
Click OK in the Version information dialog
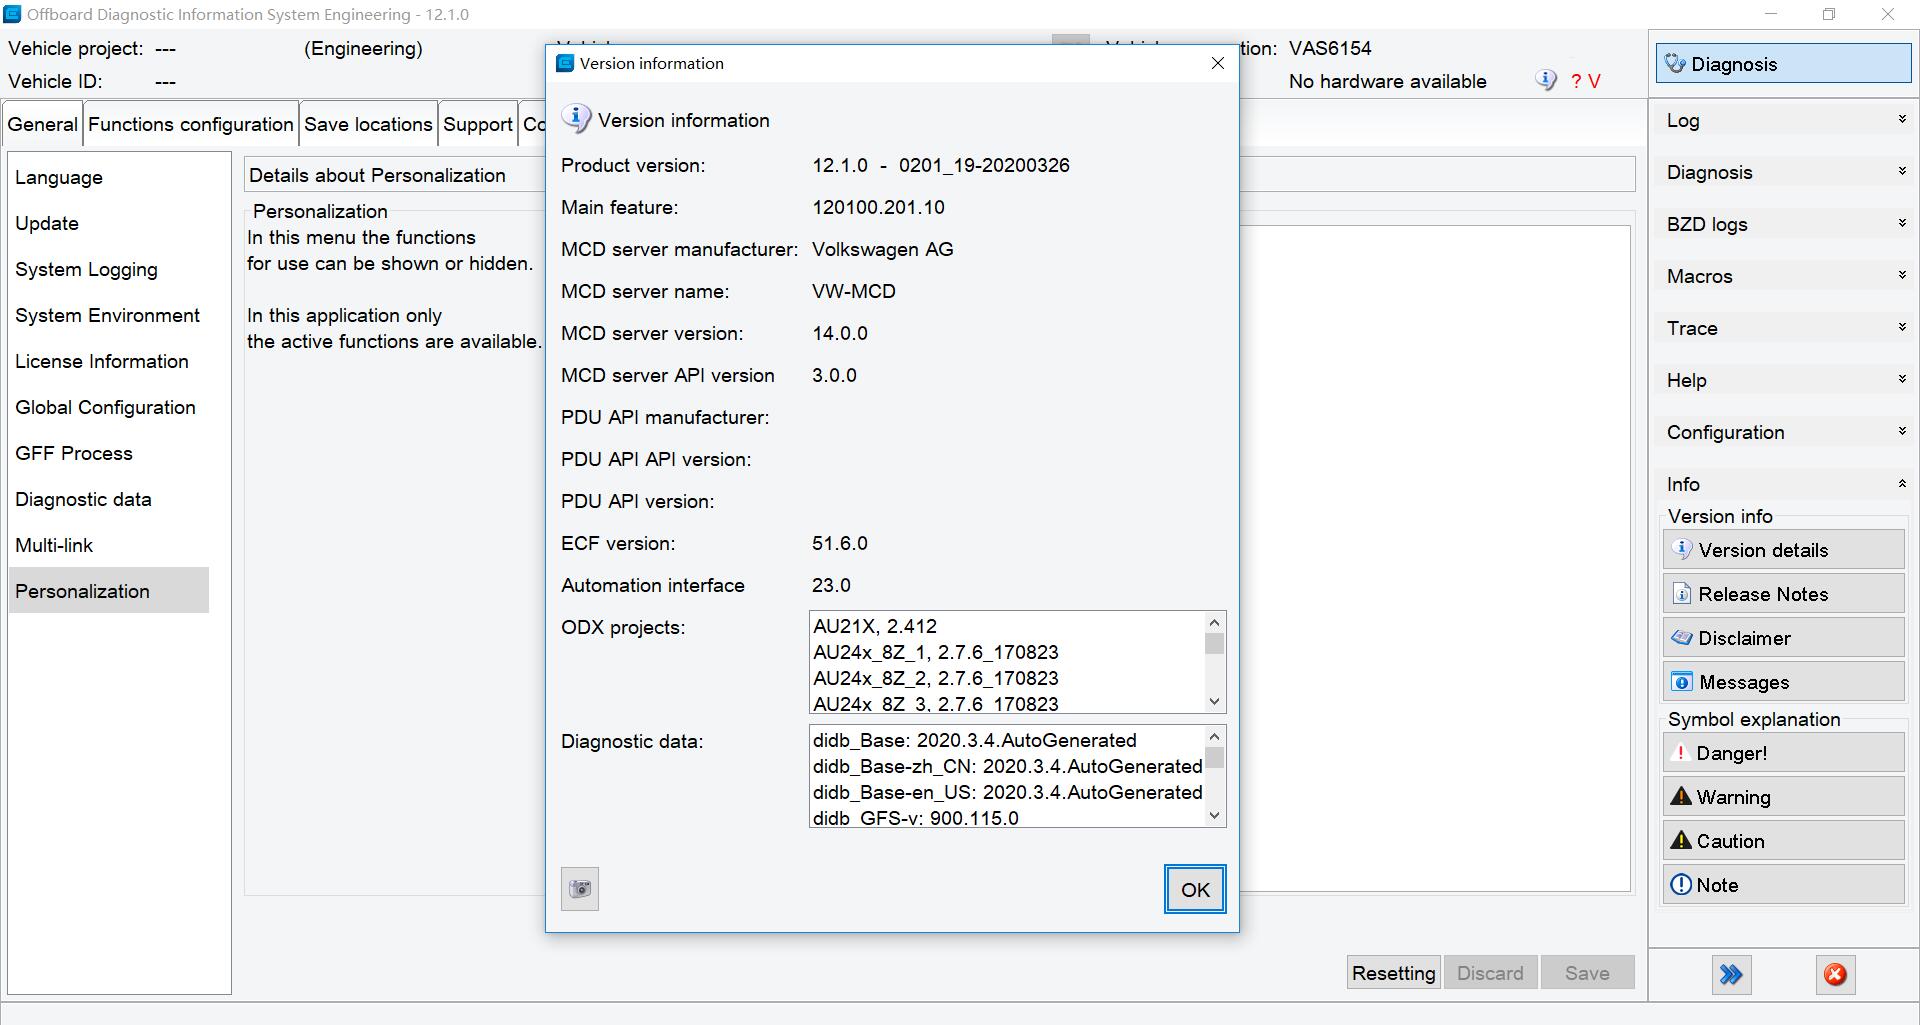(x=1195, y=889)
